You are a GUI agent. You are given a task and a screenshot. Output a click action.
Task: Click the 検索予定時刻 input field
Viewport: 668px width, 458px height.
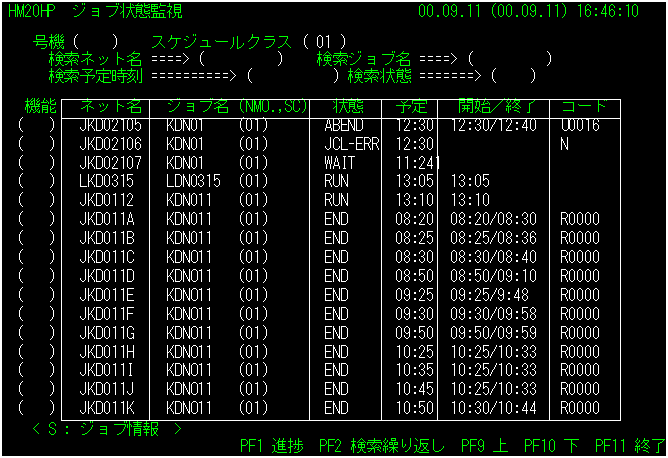click(292, 75)
